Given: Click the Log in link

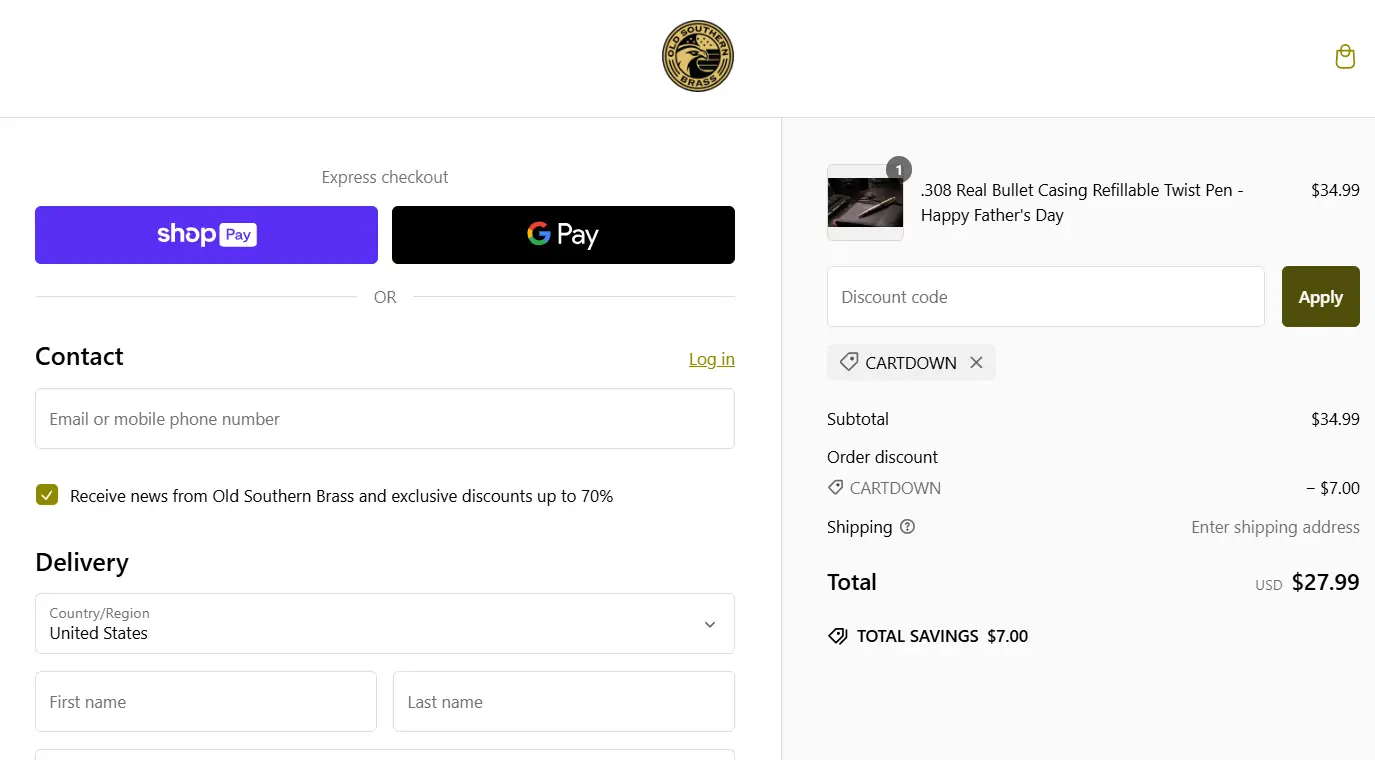Looking at the screenshot, I should pos(711,359).
